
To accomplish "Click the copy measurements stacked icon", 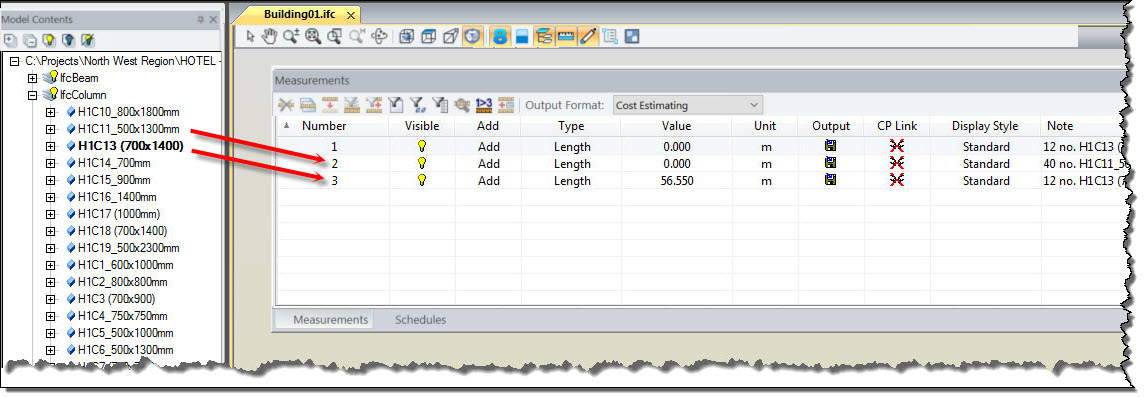I will coord(307,105).
